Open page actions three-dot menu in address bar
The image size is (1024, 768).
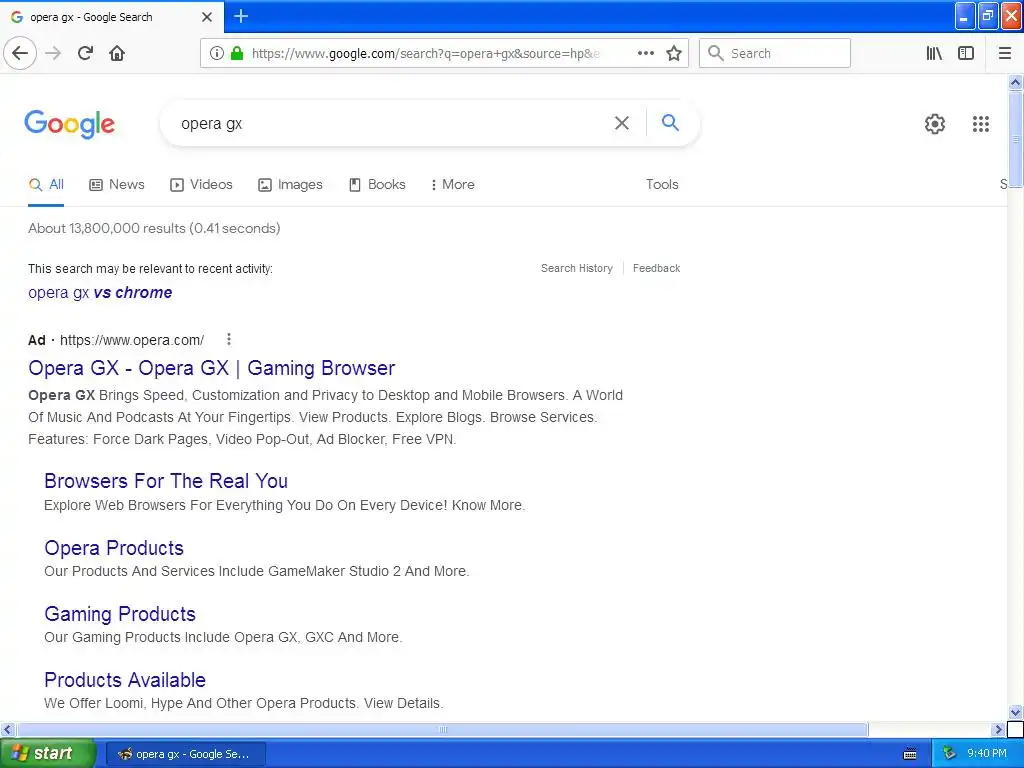coord(645,53)
